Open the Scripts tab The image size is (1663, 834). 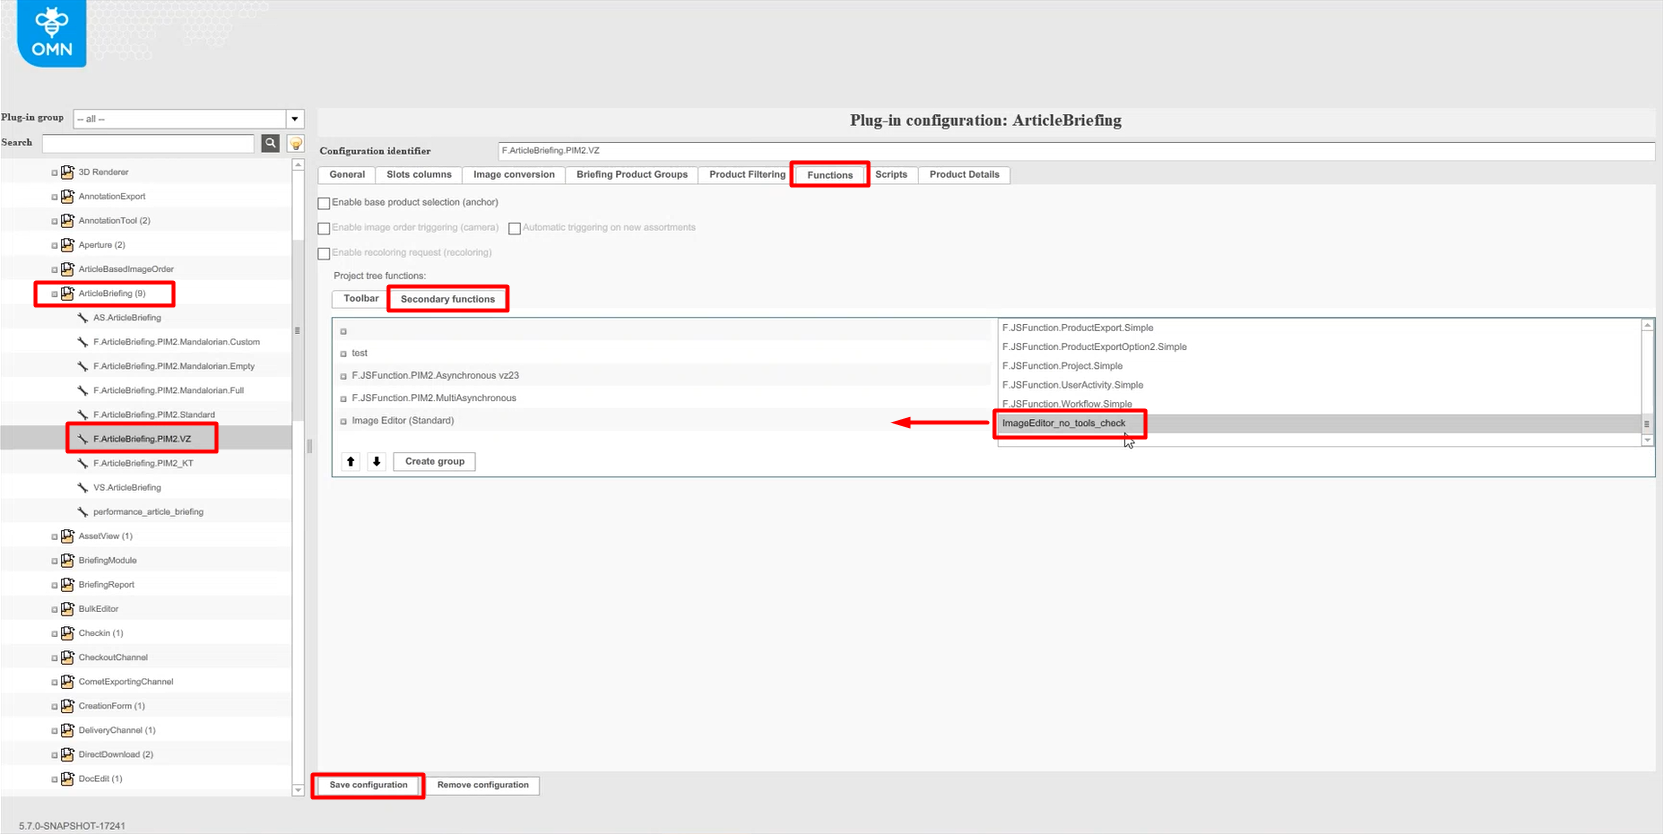click(x=891, y=175)
